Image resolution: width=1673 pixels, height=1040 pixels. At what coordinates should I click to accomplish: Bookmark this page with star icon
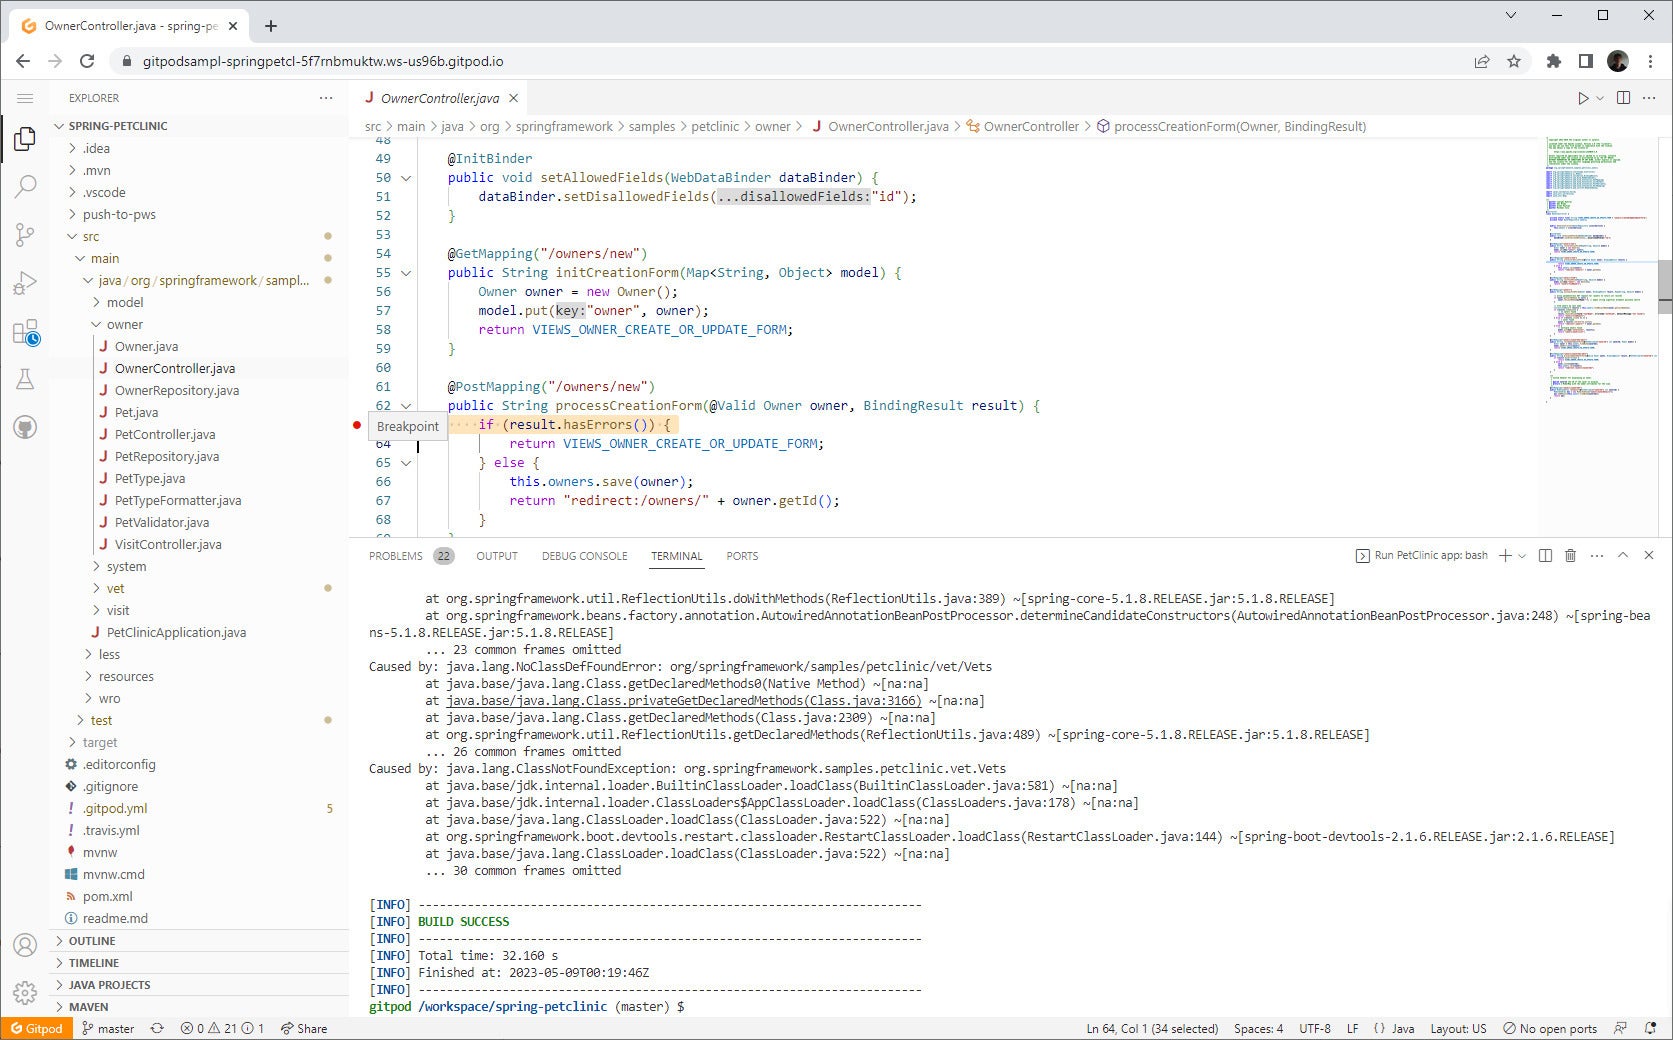[x=1514, y=61]
